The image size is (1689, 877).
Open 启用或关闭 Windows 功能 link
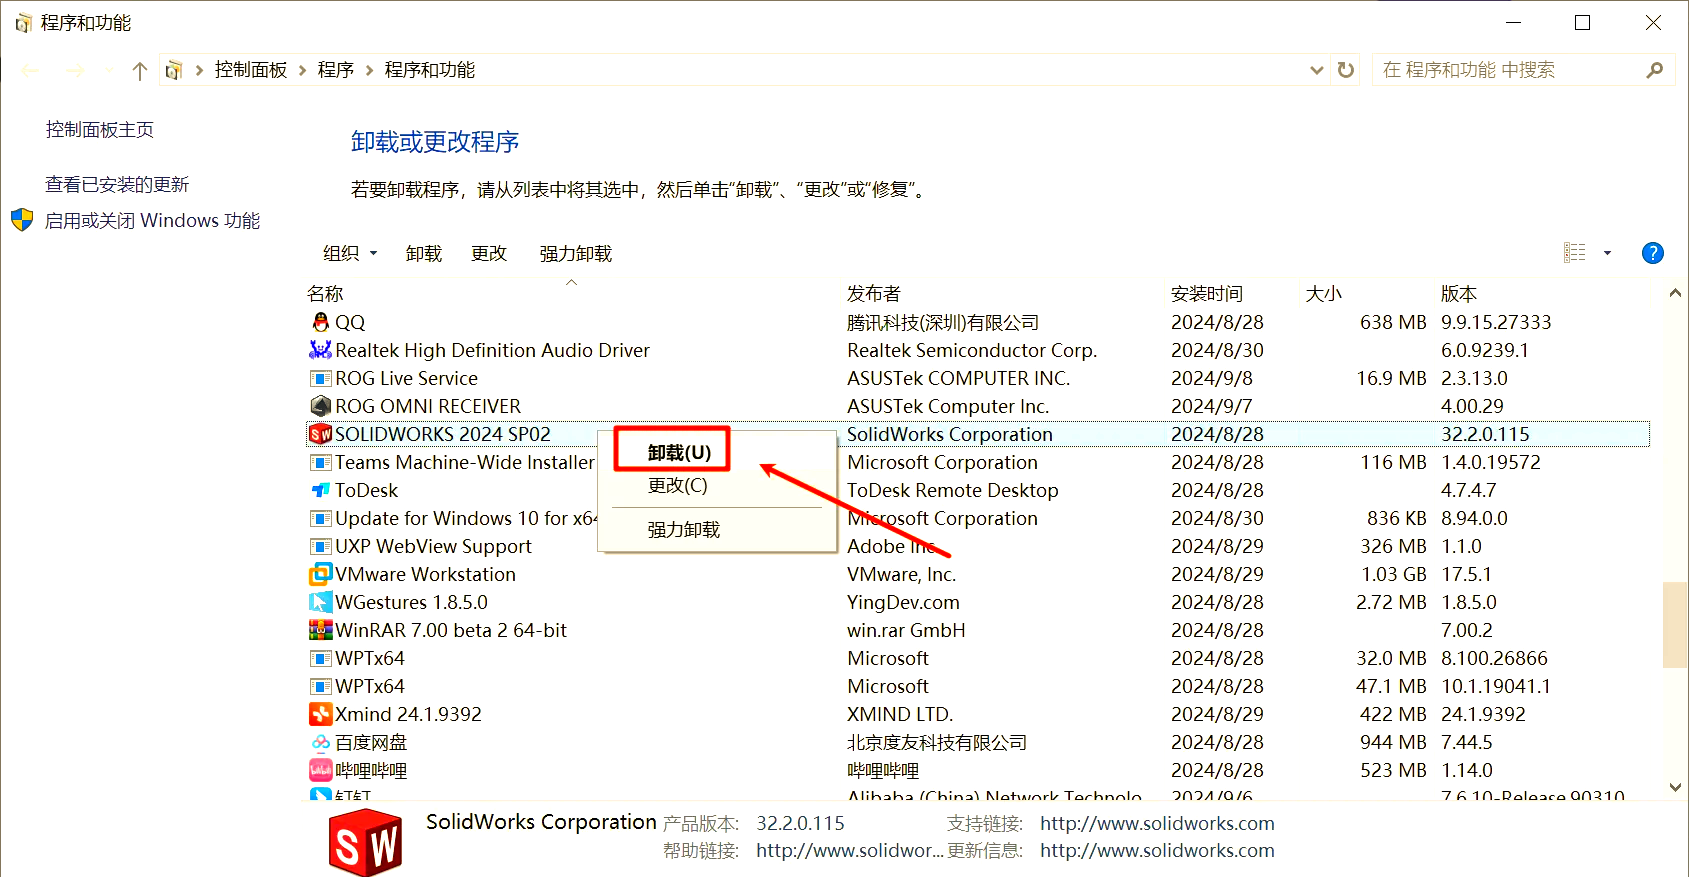point(152,220)
